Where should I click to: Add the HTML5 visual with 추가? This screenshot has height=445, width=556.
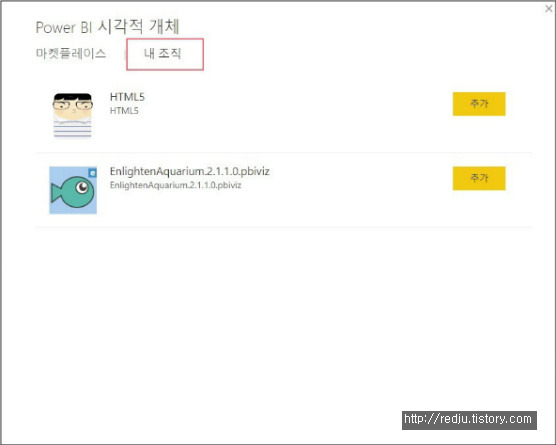(x=479, y=104)
